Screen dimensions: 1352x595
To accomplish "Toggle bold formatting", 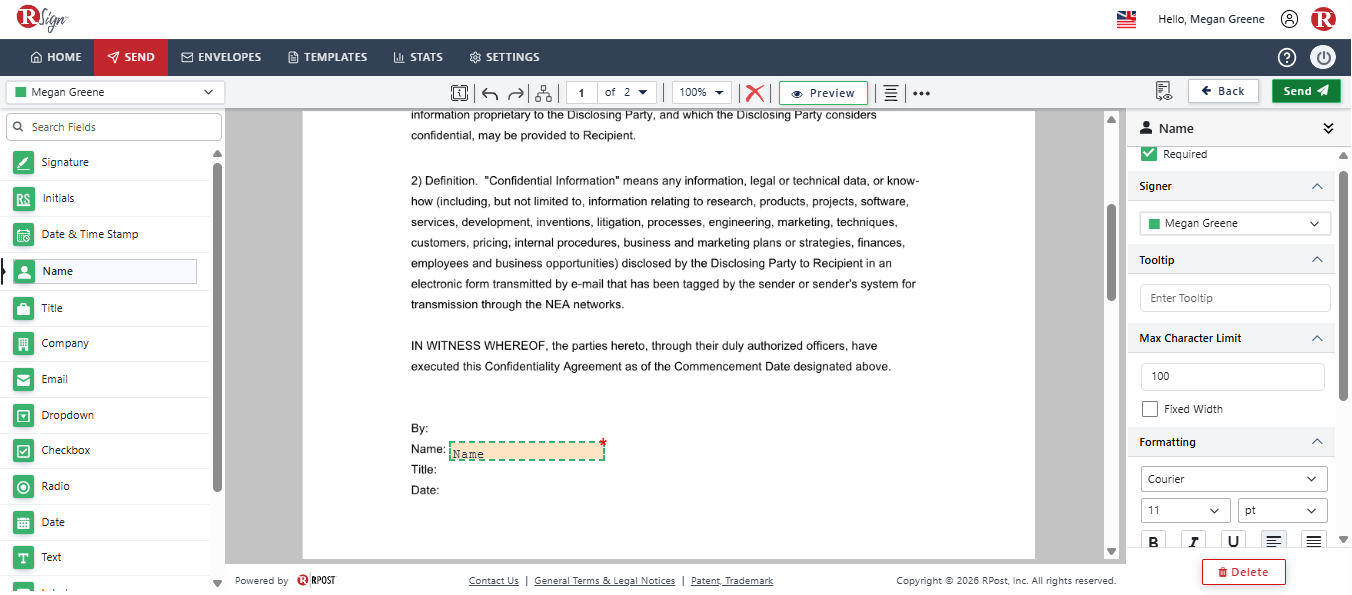I will (x=1153, y=541).
